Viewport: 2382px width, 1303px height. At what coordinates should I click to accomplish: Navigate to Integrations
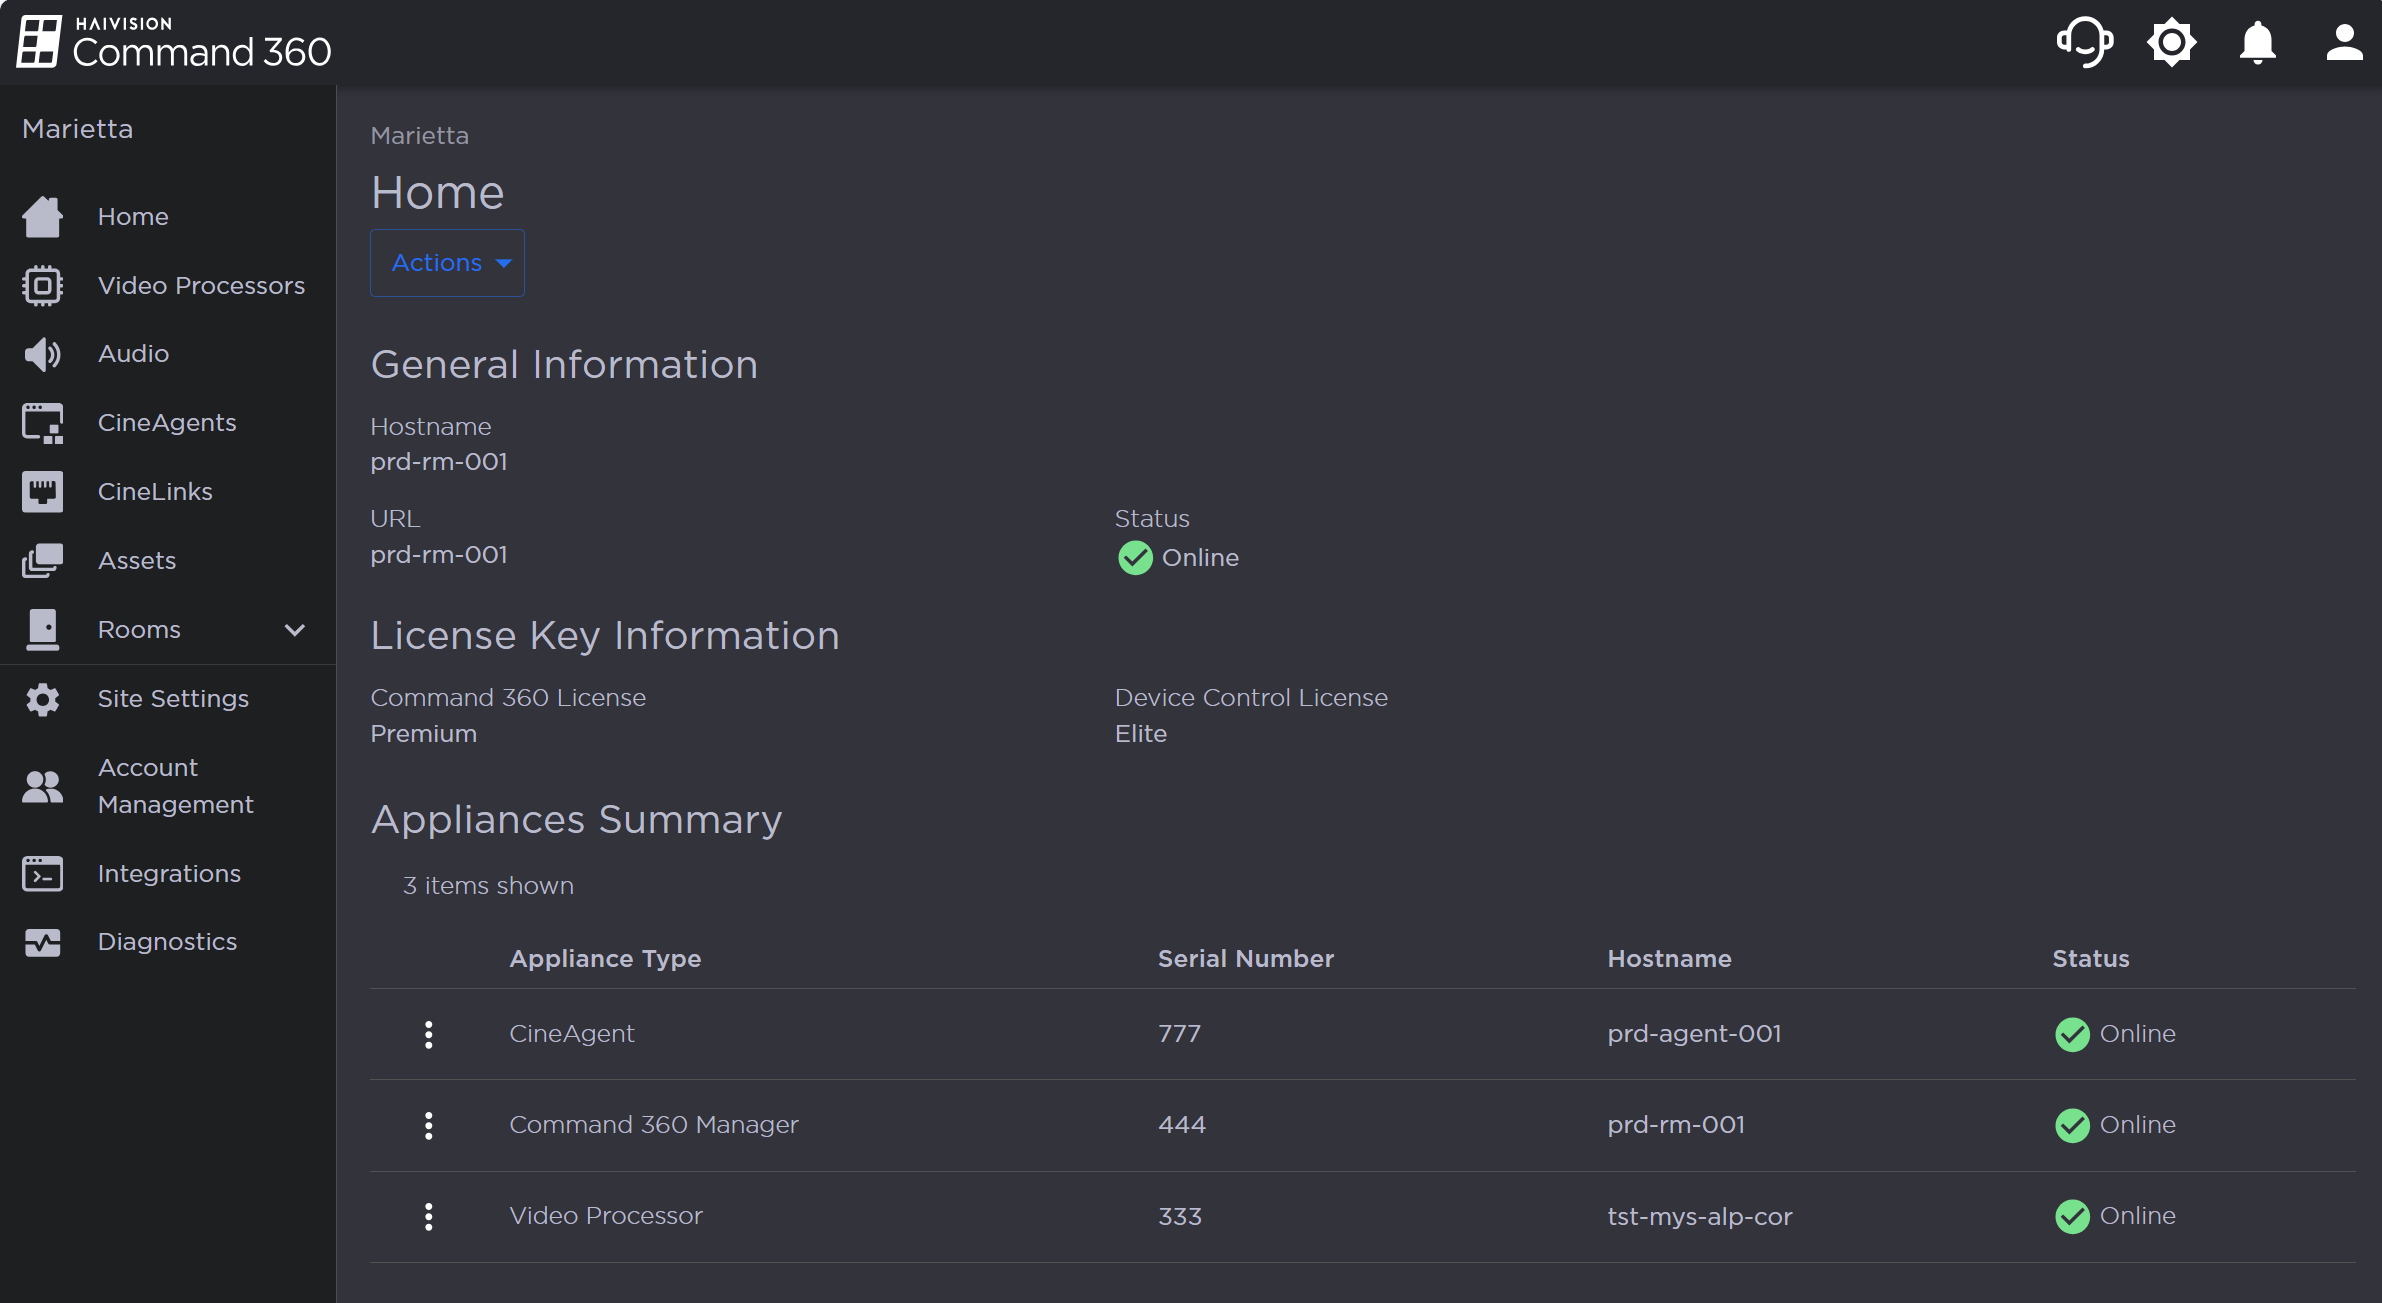tap(169, 874)
